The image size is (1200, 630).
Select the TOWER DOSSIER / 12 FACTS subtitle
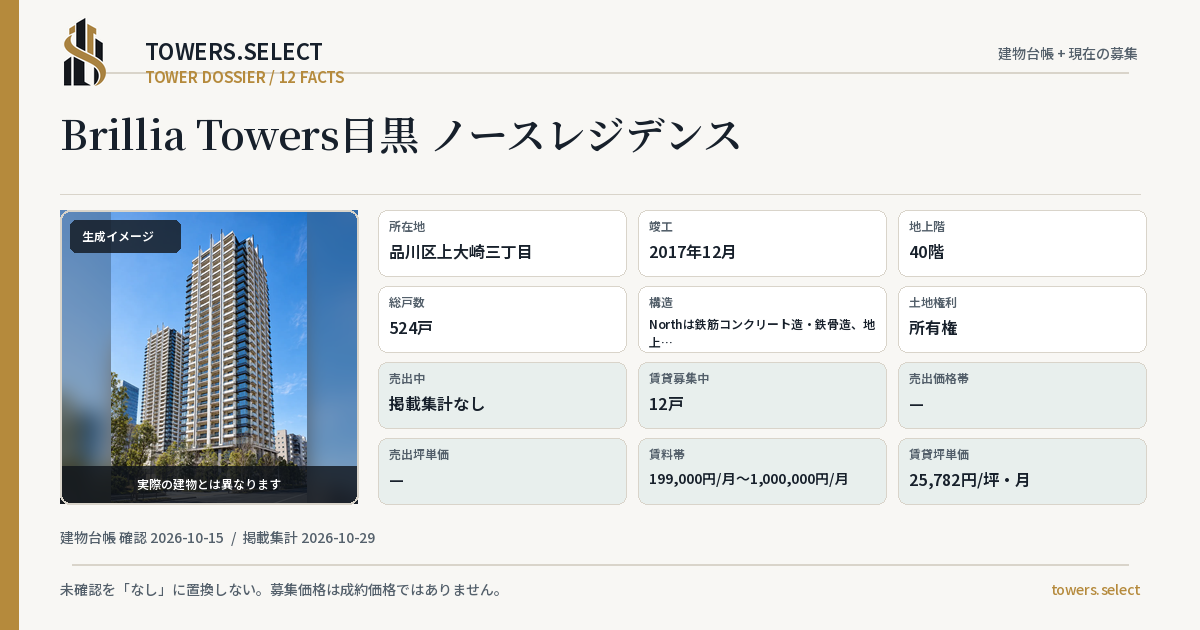click(x=245, y=77)
